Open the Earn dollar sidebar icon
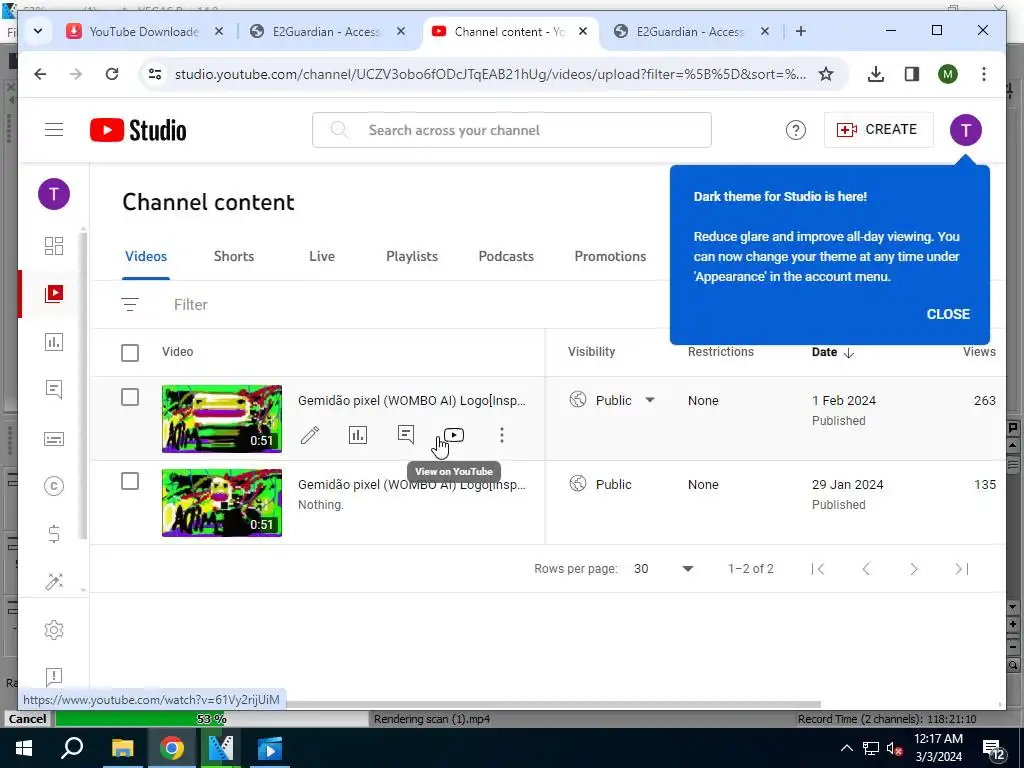 click(54, 534)
